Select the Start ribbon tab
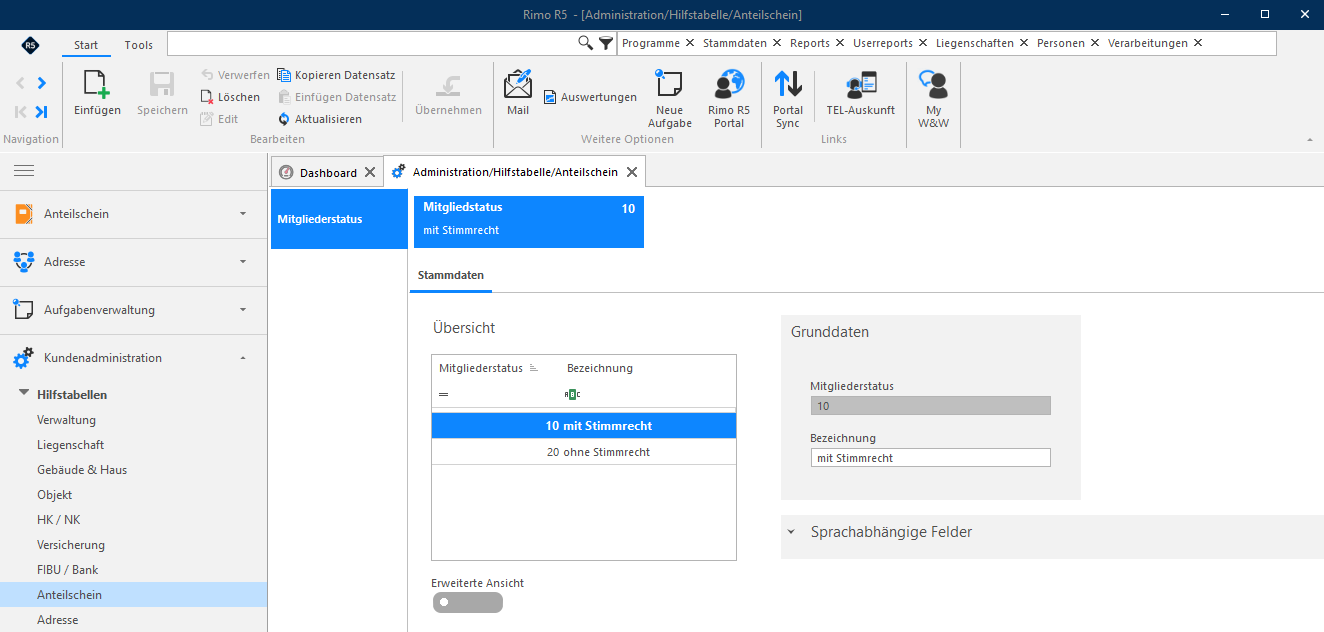The width and height of the screenshot is (1324, 632). point(86,45)
